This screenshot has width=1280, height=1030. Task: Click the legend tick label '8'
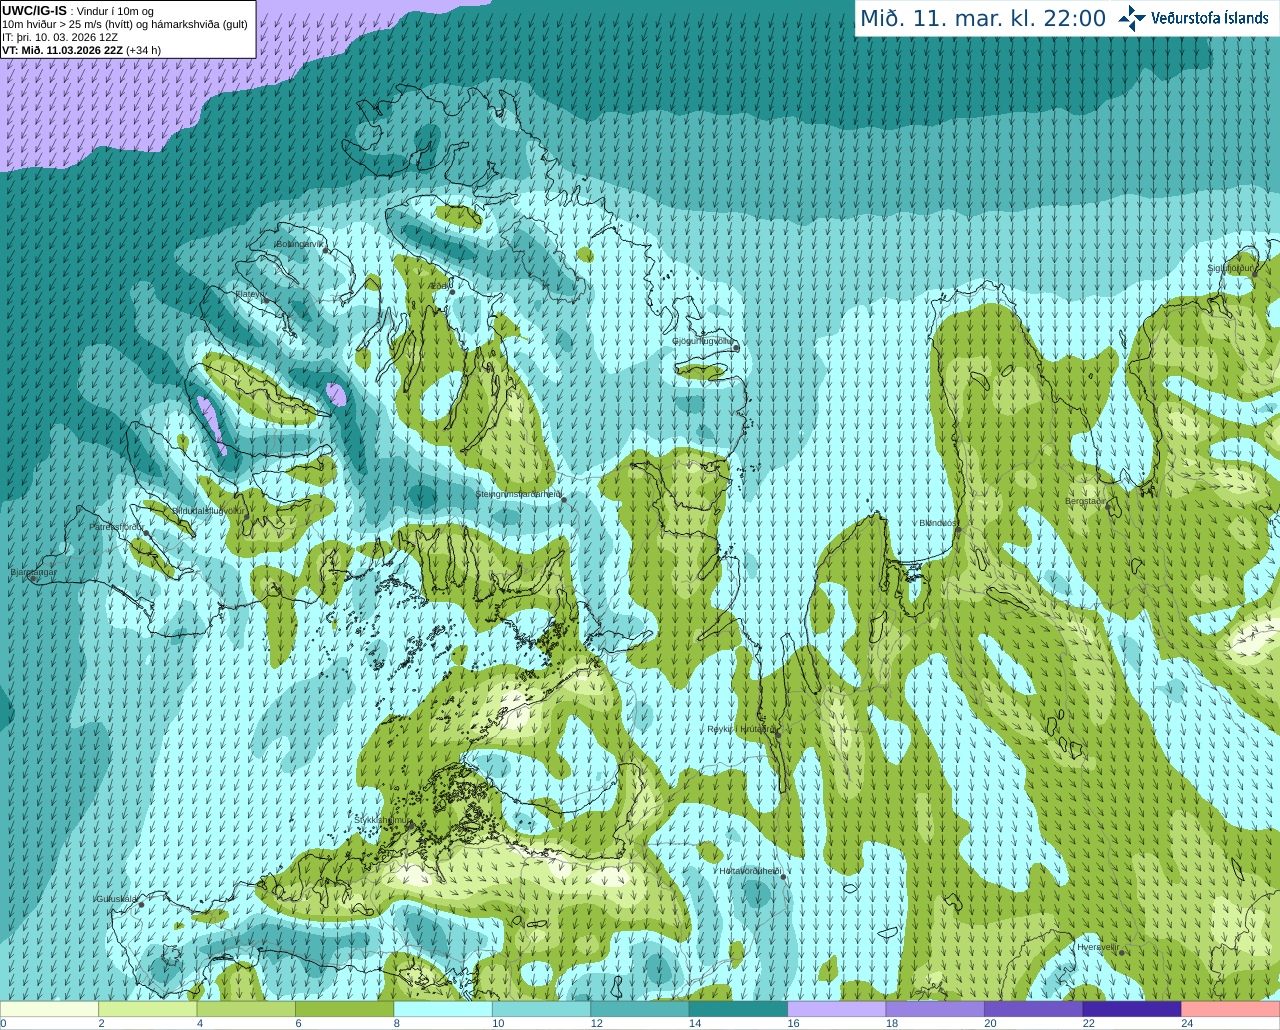(x=397, y=1023)
